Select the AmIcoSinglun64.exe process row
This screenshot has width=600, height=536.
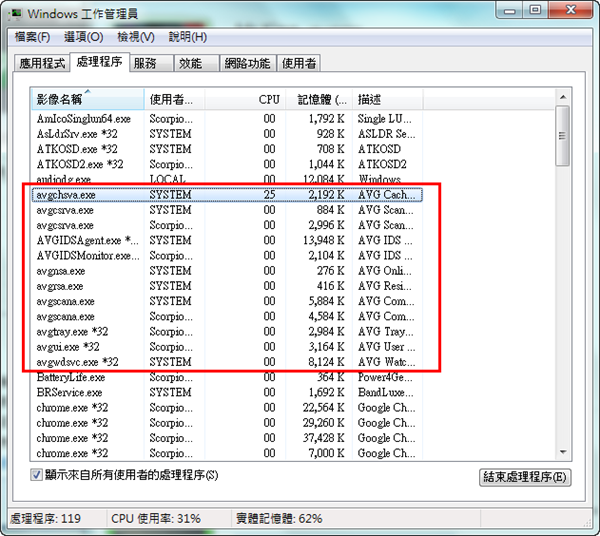point(227,119)
